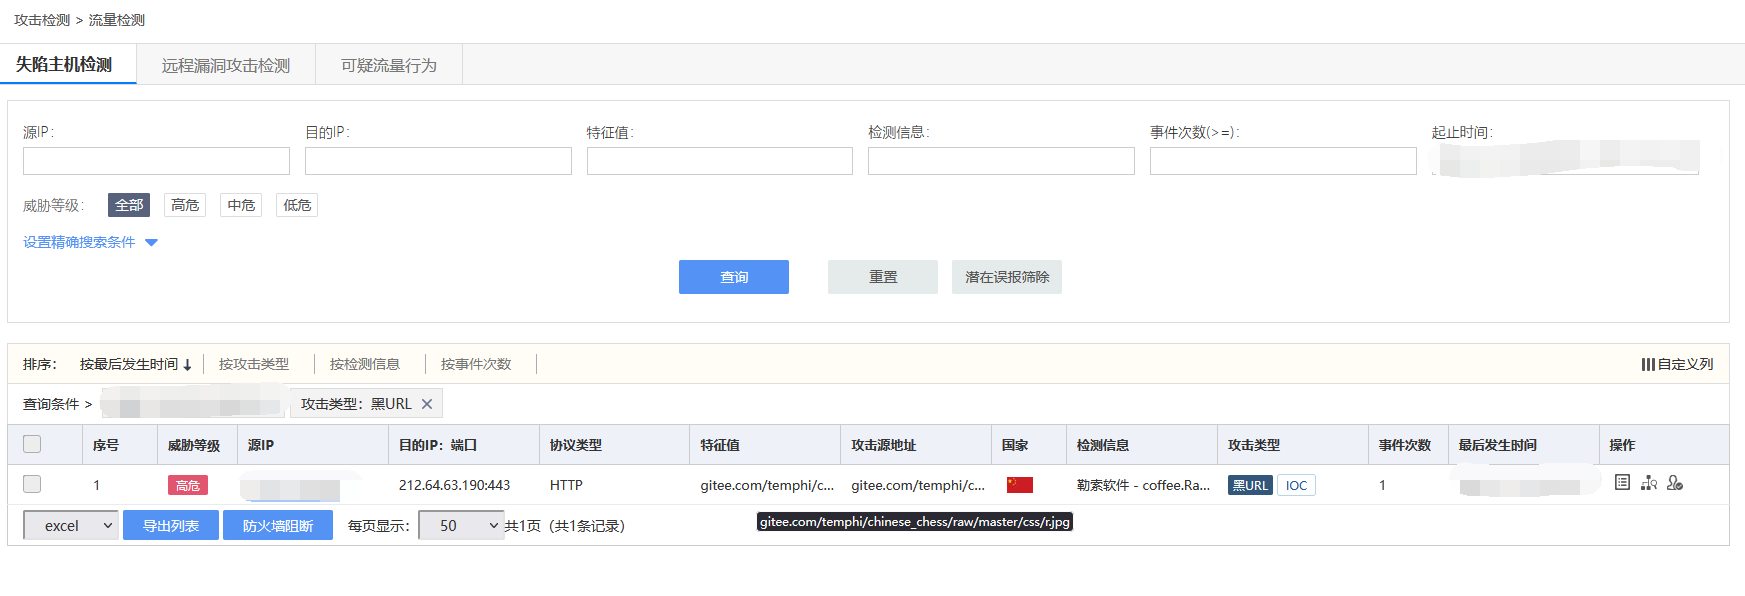Click the topology trace icon in 操作 column
The image size is (1745, 596).
coord(1649,483)
